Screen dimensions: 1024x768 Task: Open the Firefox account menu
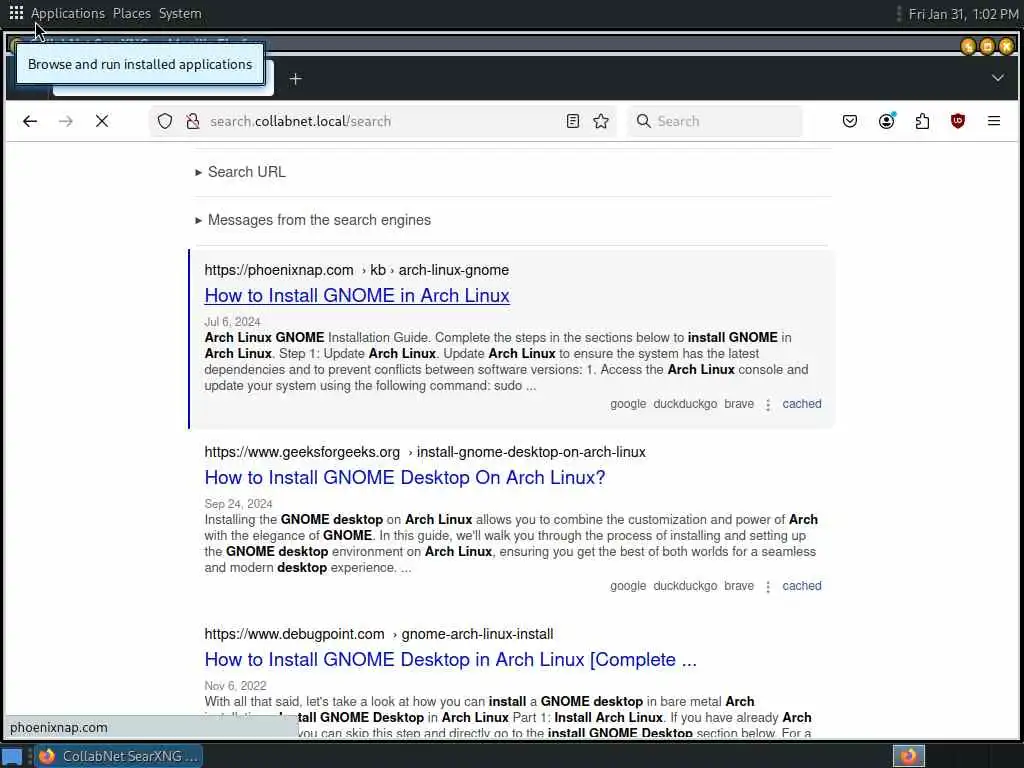pyautogui.click(x=886, y=121)
